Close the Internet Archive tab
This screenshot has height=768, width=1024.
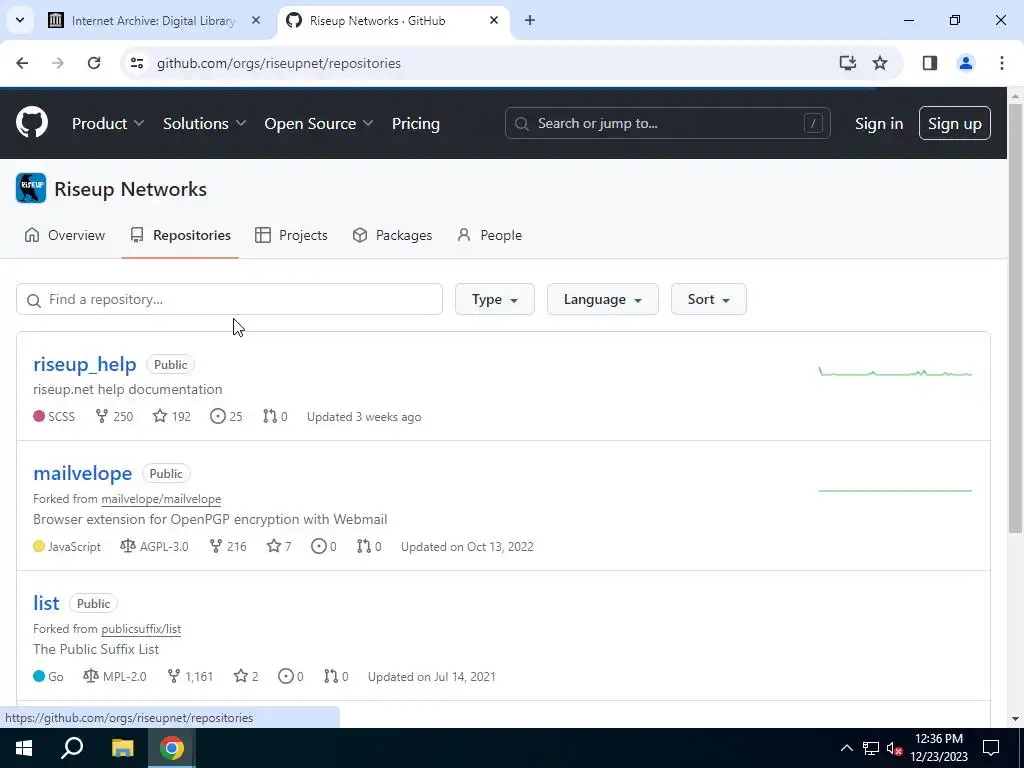[256, 20]
